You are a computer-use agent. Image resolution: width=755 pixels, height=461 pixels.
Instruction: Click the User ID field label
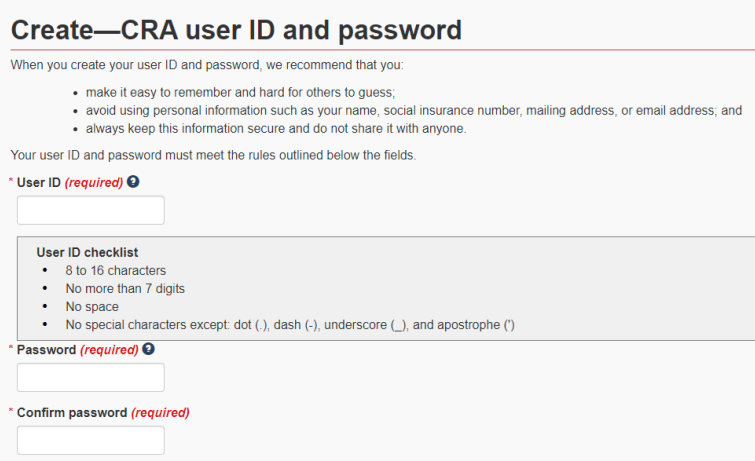39,183
